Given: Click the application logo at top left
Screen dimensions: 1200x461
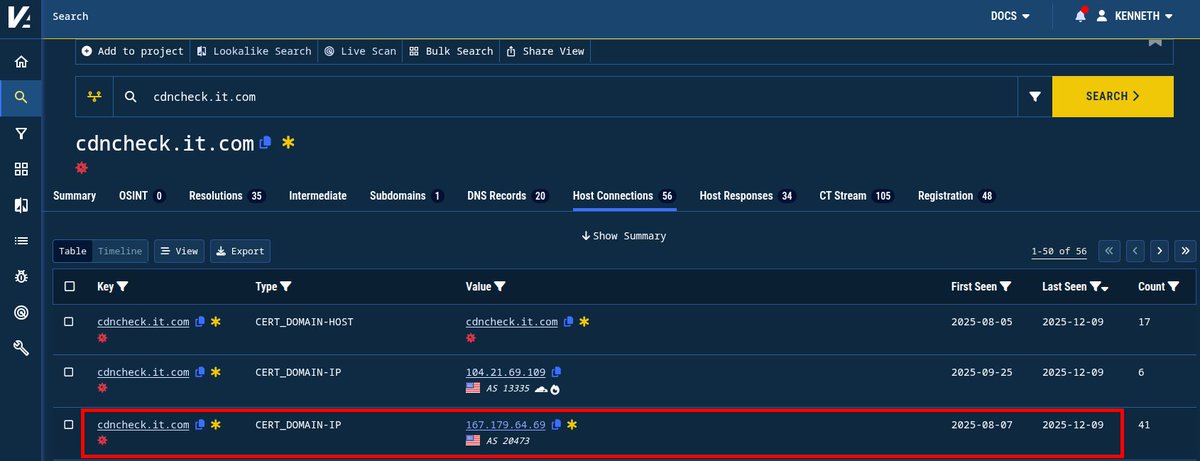Looking at the screenshot, I should [21, 16].
